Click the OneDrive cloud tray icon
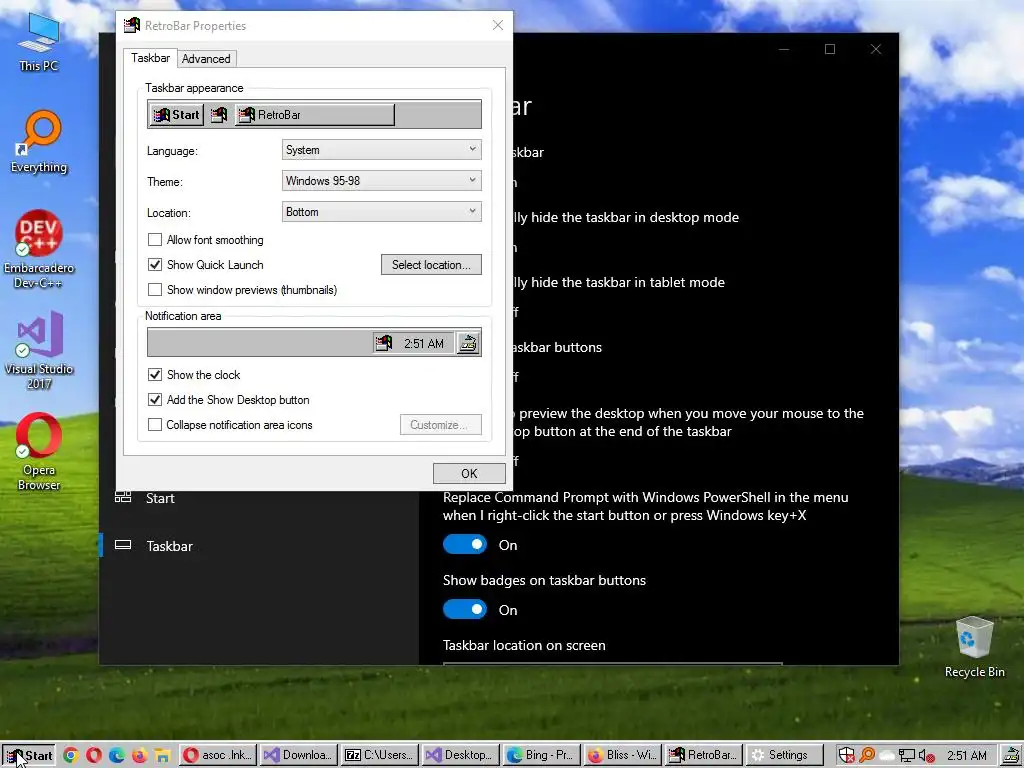 (x=887, y=756)
